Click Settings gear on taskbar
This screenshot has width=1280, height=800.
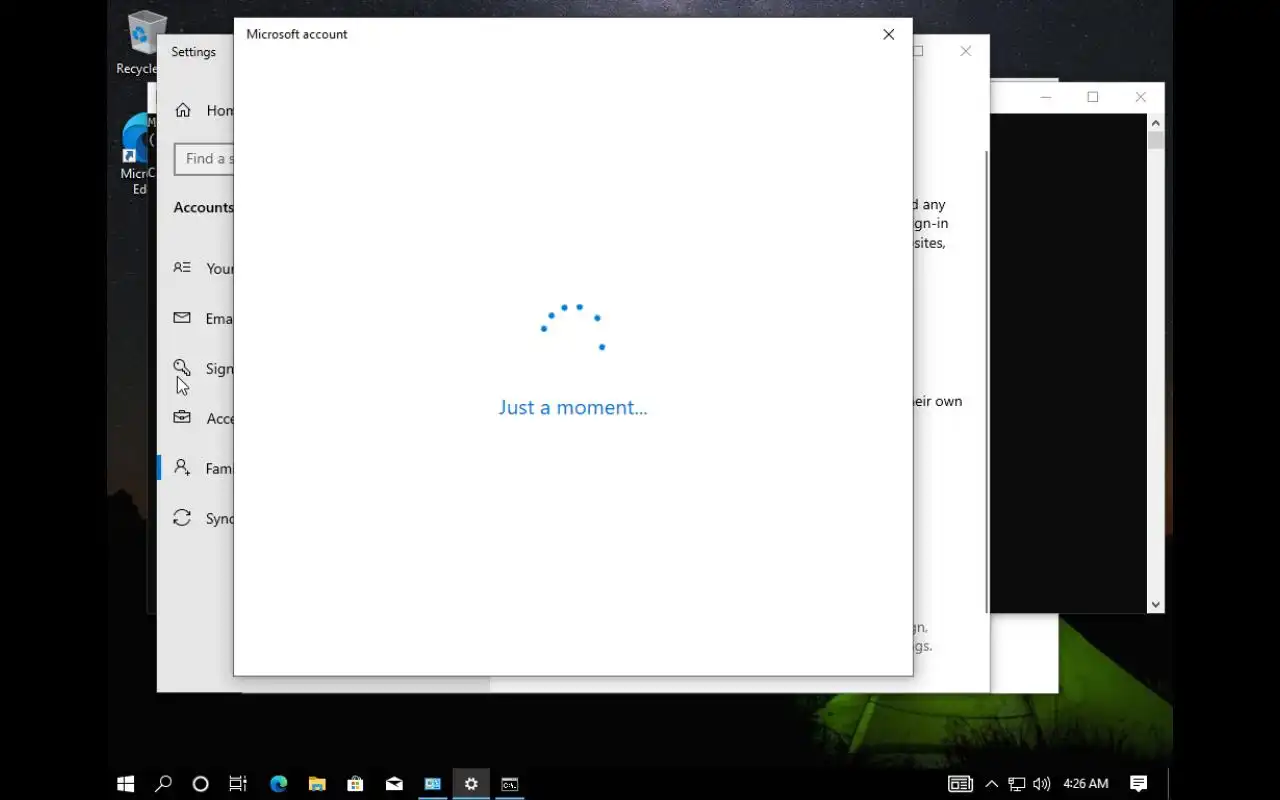[x=471, y=784]
